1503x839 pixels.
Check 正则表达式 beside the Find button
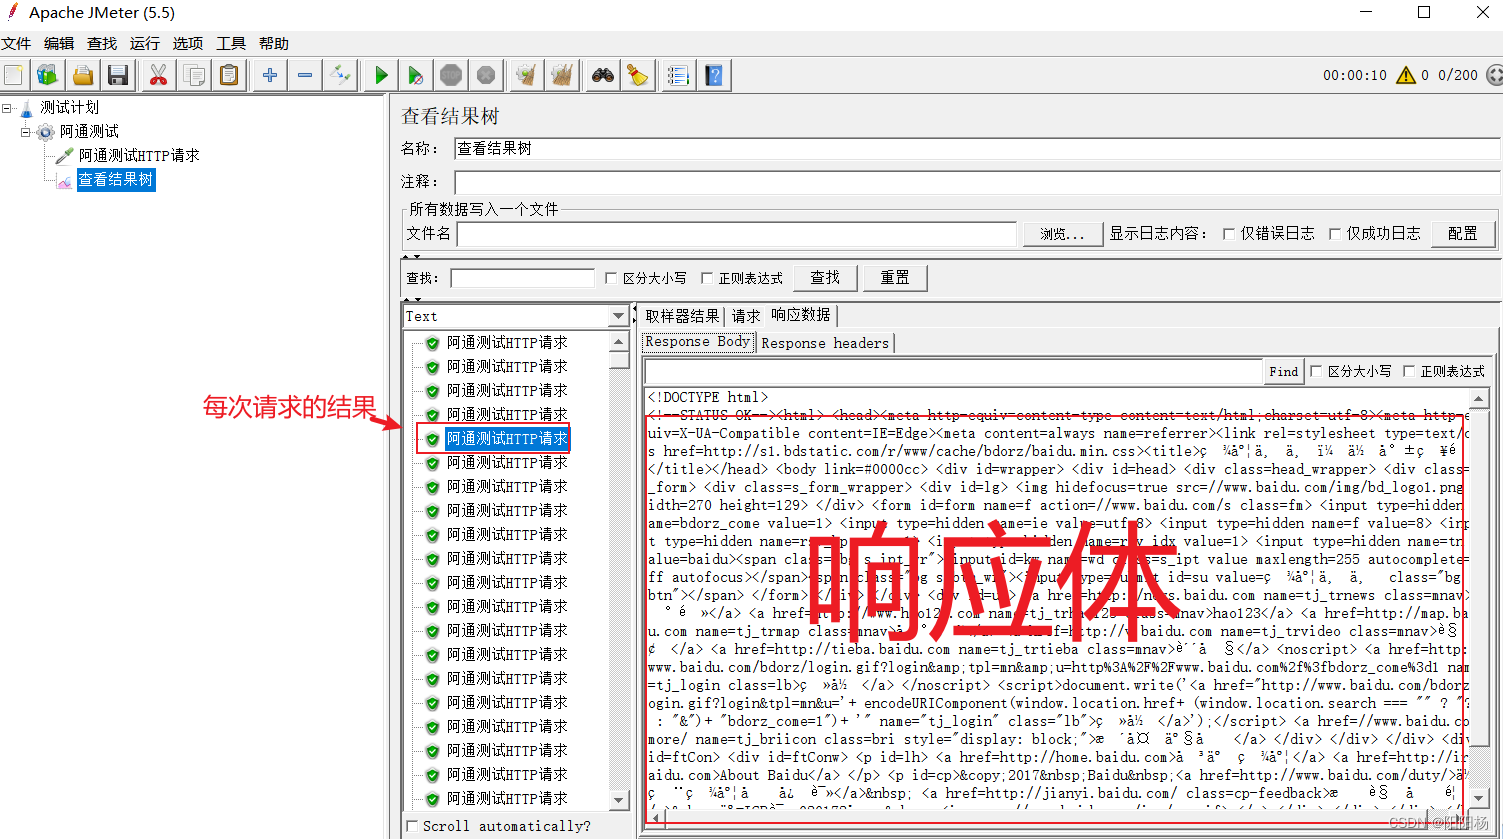pyautogui.click(x=1409, y=371)
